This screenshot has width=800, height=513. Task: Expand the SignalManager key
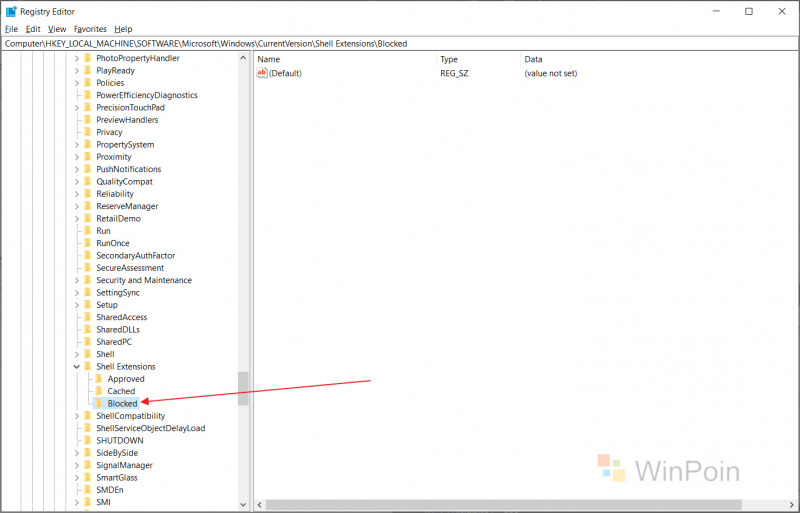click(x=77, y=465)
